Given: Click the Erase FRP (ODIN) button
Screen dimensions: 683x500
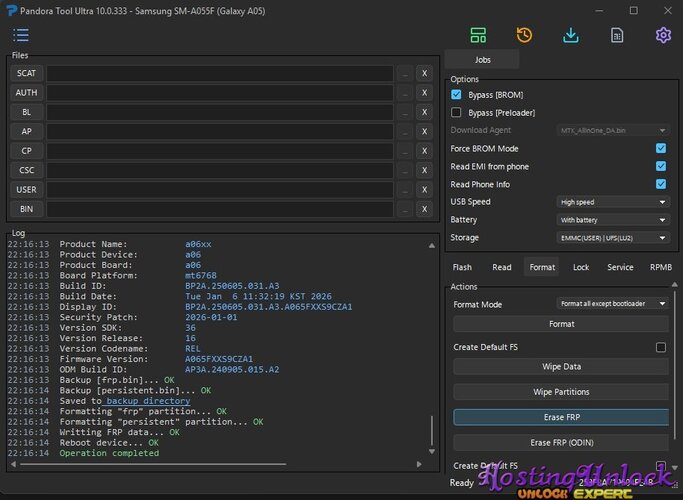Looking at the screenshot, I should [561, 443].
